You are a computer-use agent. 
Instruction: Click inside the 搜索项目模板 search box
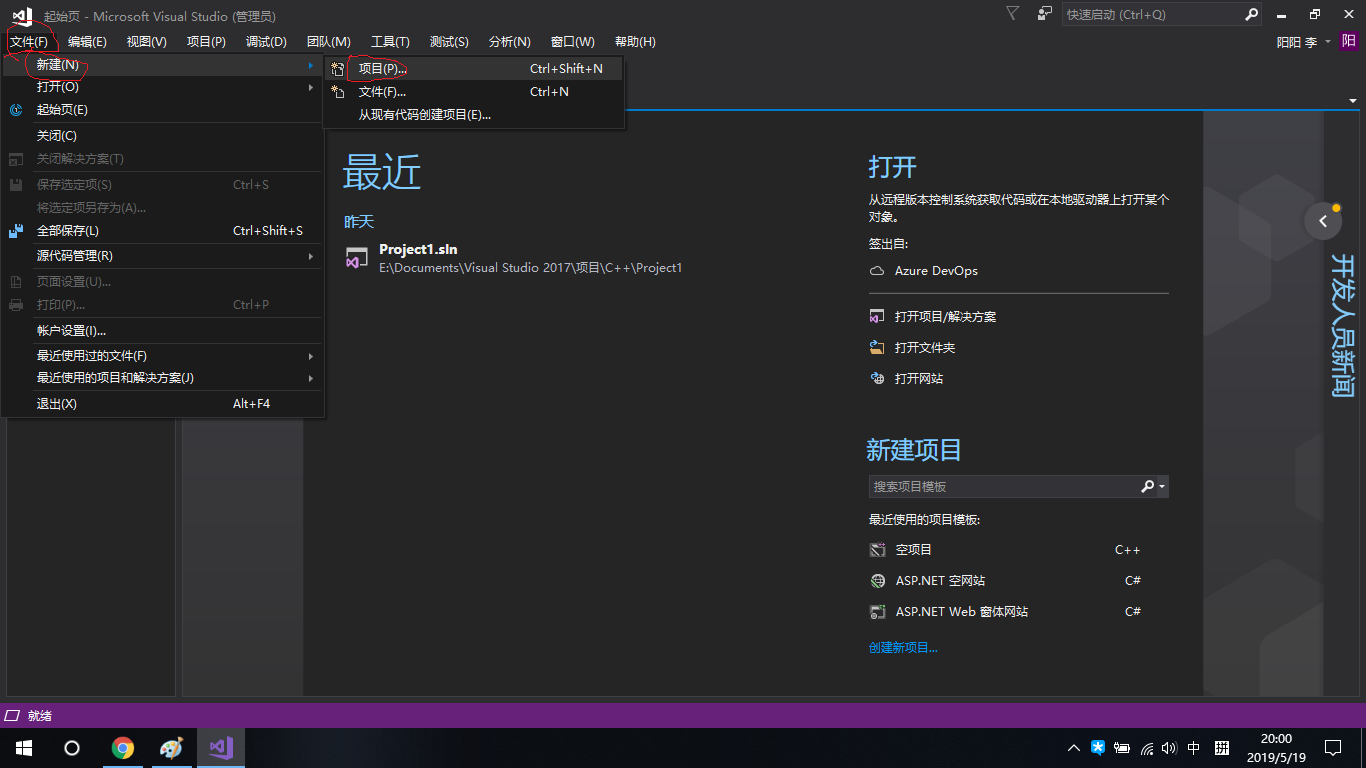(x=1000, y=486)
